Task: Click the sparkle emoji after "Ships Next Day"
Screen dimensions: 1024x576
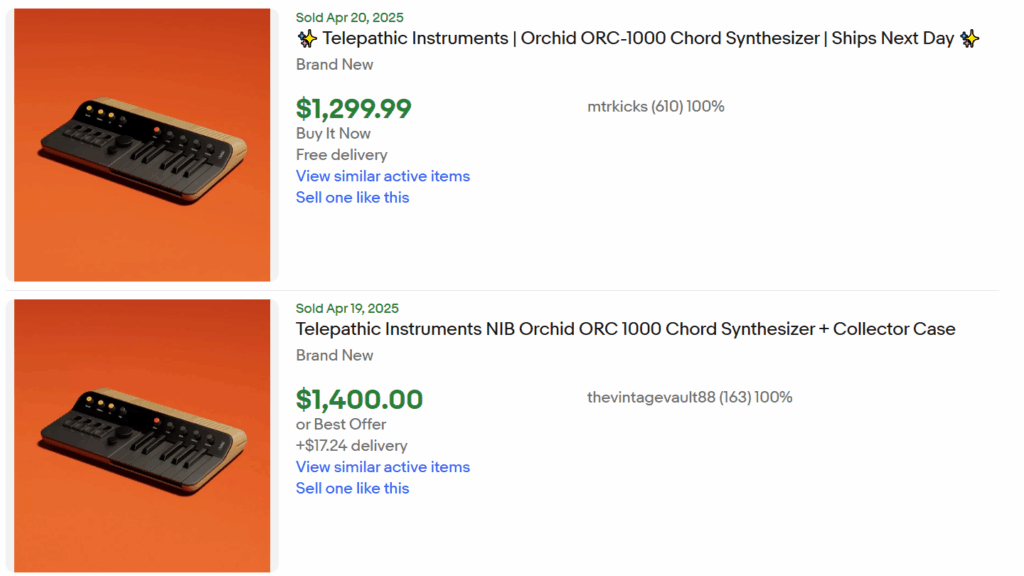Action: point(969,39)
